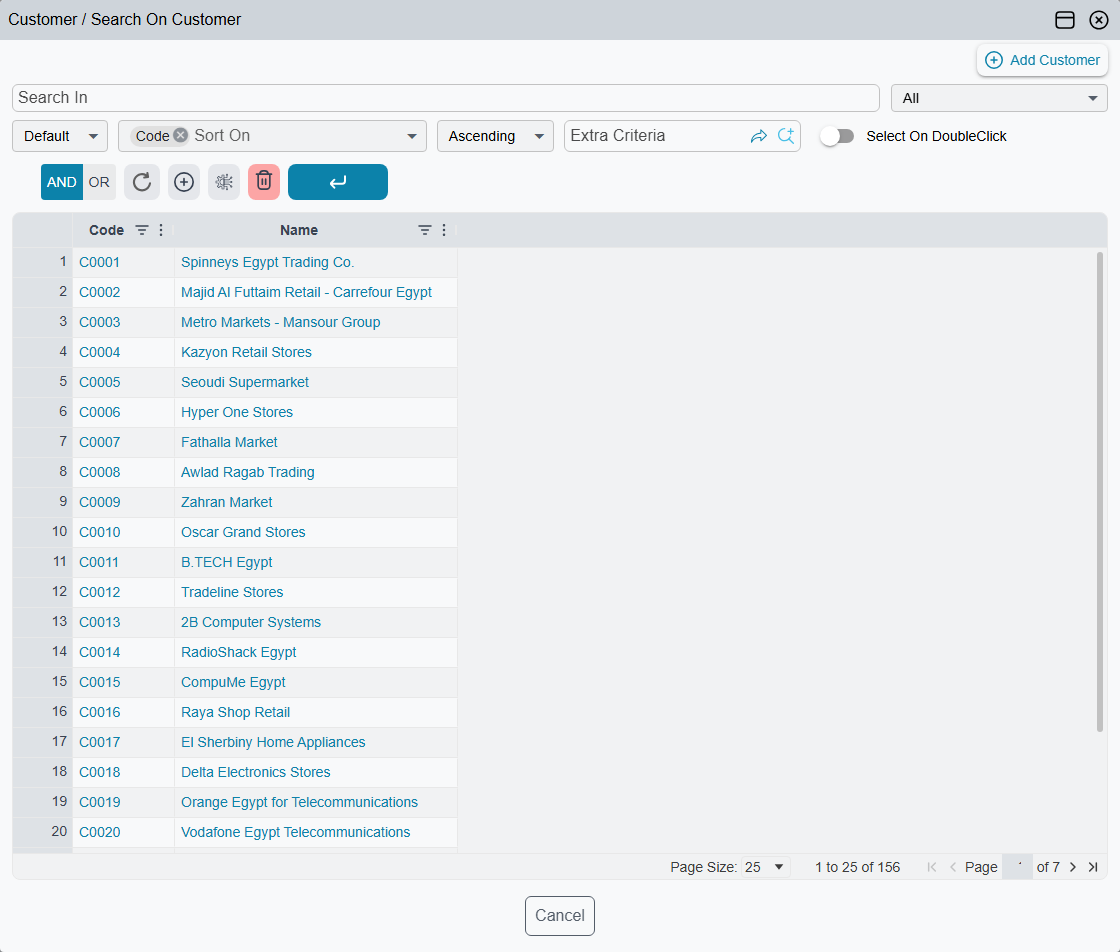The height and width of the screenshot is (952, 1120).
Task: Select the AND operator
Action: click(x=61, y=182)
